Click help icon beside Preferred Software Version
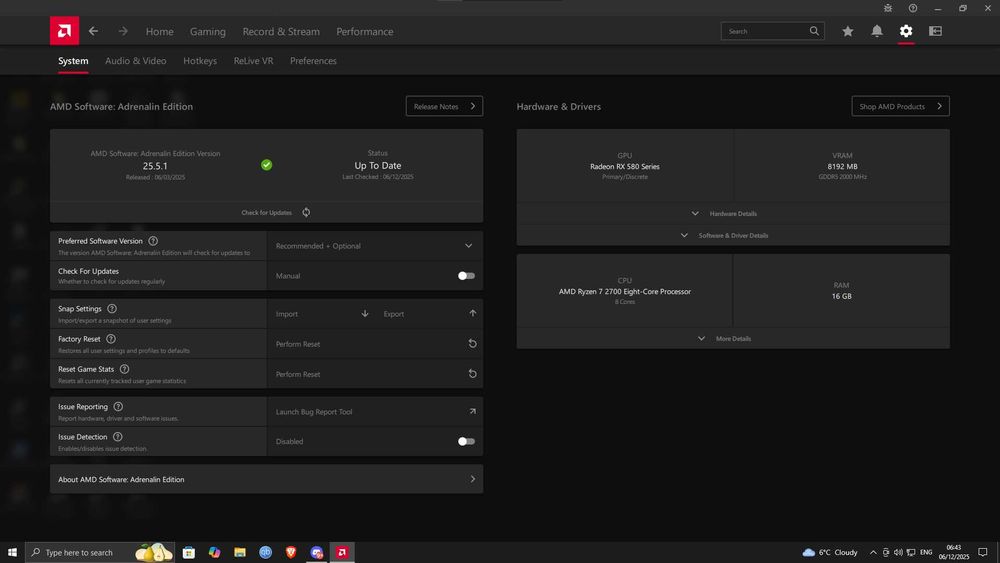This screenshot has height=563, width=1000. point(153,241)
